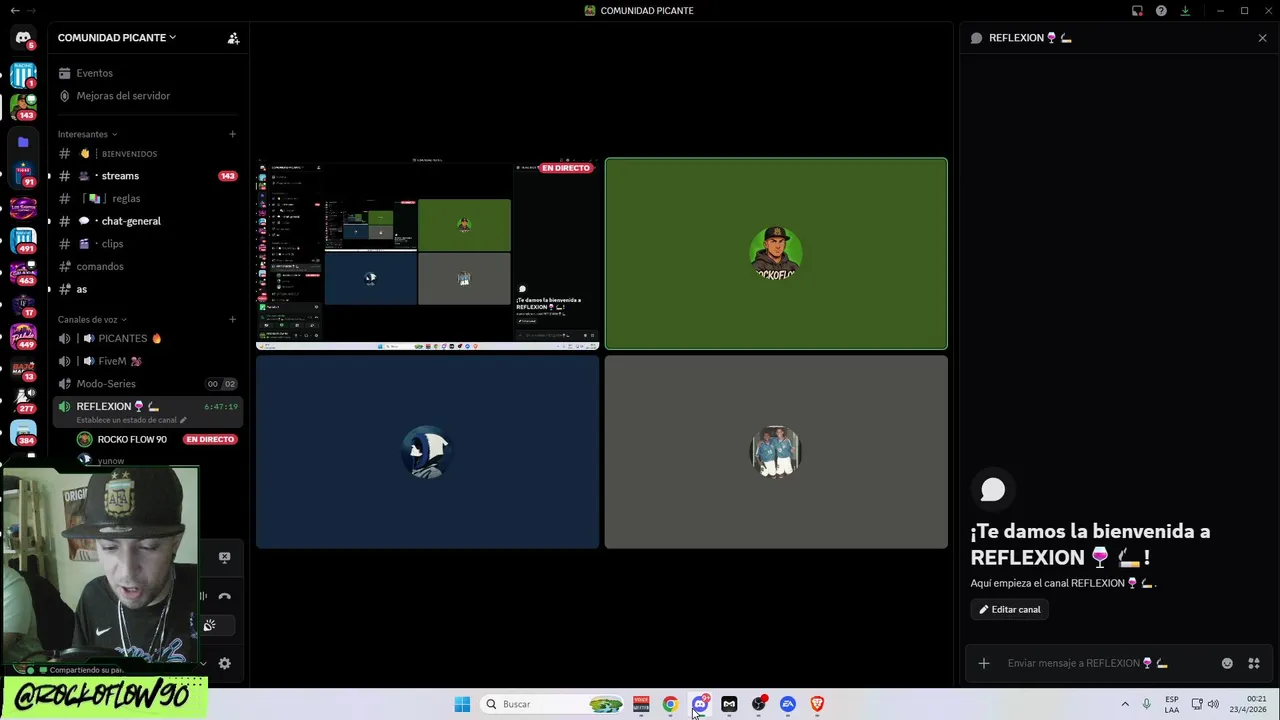Navigate back with the title bar arrow
This screenshot has width=1280, height=720.
[x=14, y=11]
